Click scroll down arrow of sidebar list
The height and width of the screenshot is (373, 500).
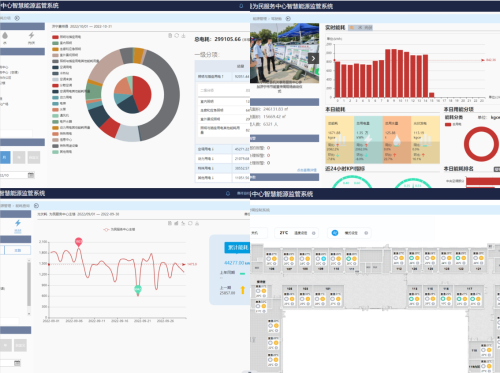(x=29, y=313)
